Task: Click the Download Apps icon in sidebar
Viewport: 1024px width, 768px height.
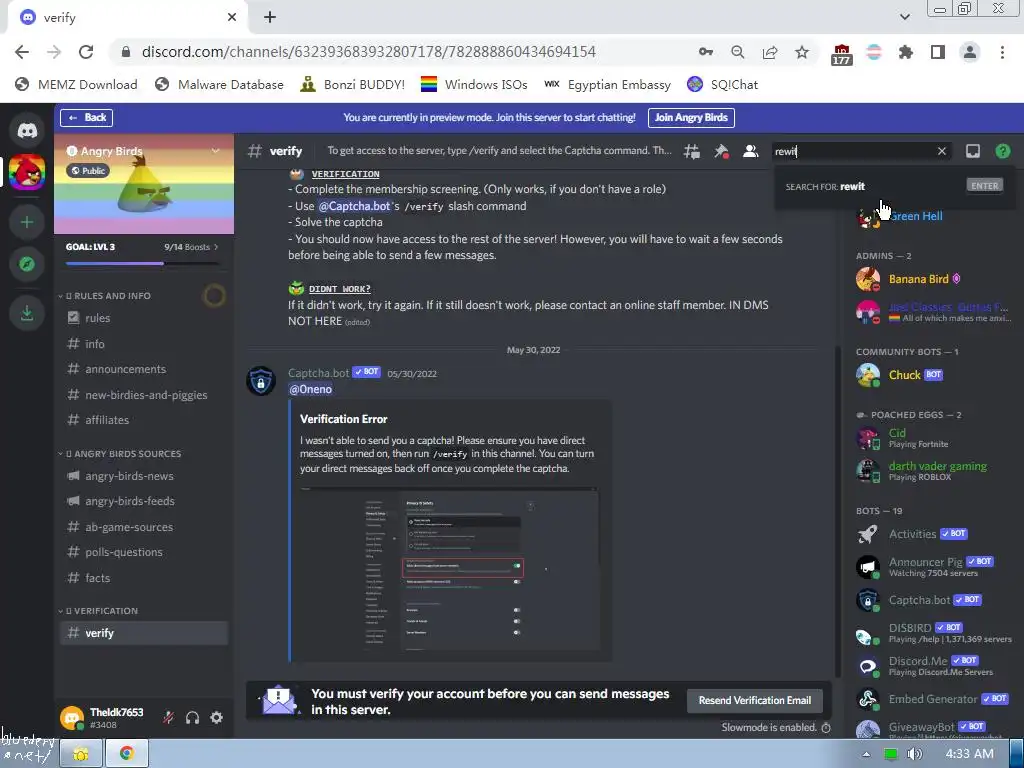Action: (x=27, y=313)
